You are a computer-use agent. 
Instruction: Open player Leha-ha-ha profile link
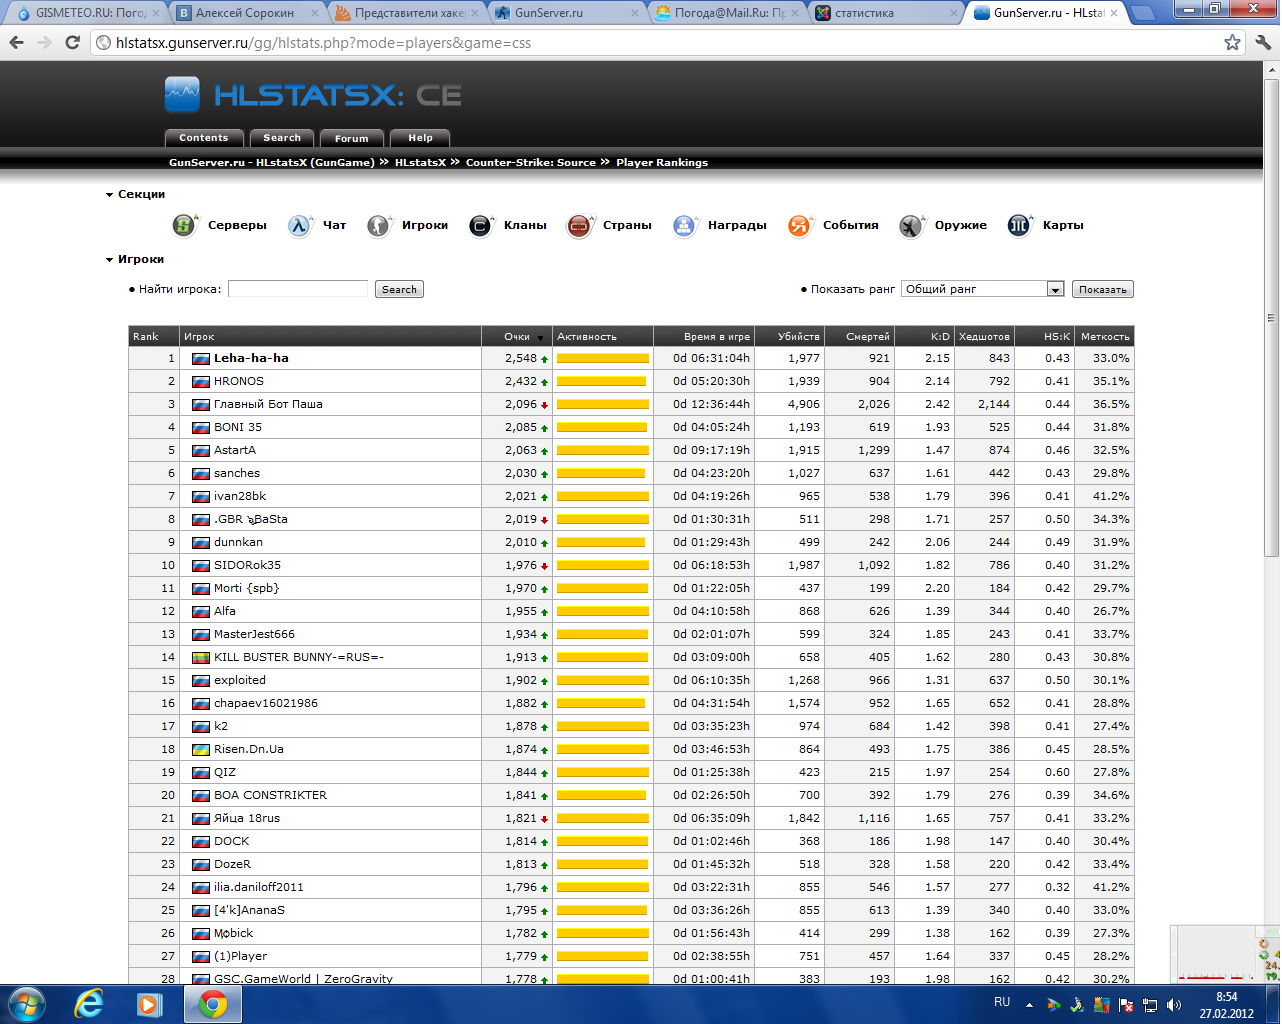[251, 358]
